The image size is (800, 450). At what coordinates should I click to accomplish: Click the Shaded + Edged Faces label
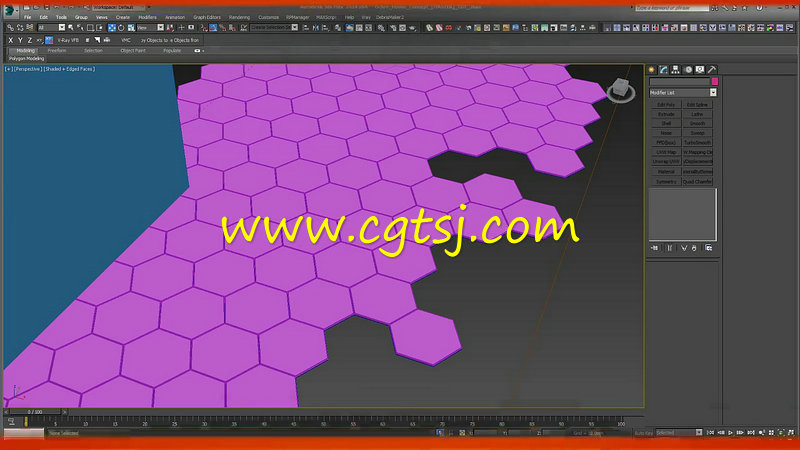(x=69, y=69)
